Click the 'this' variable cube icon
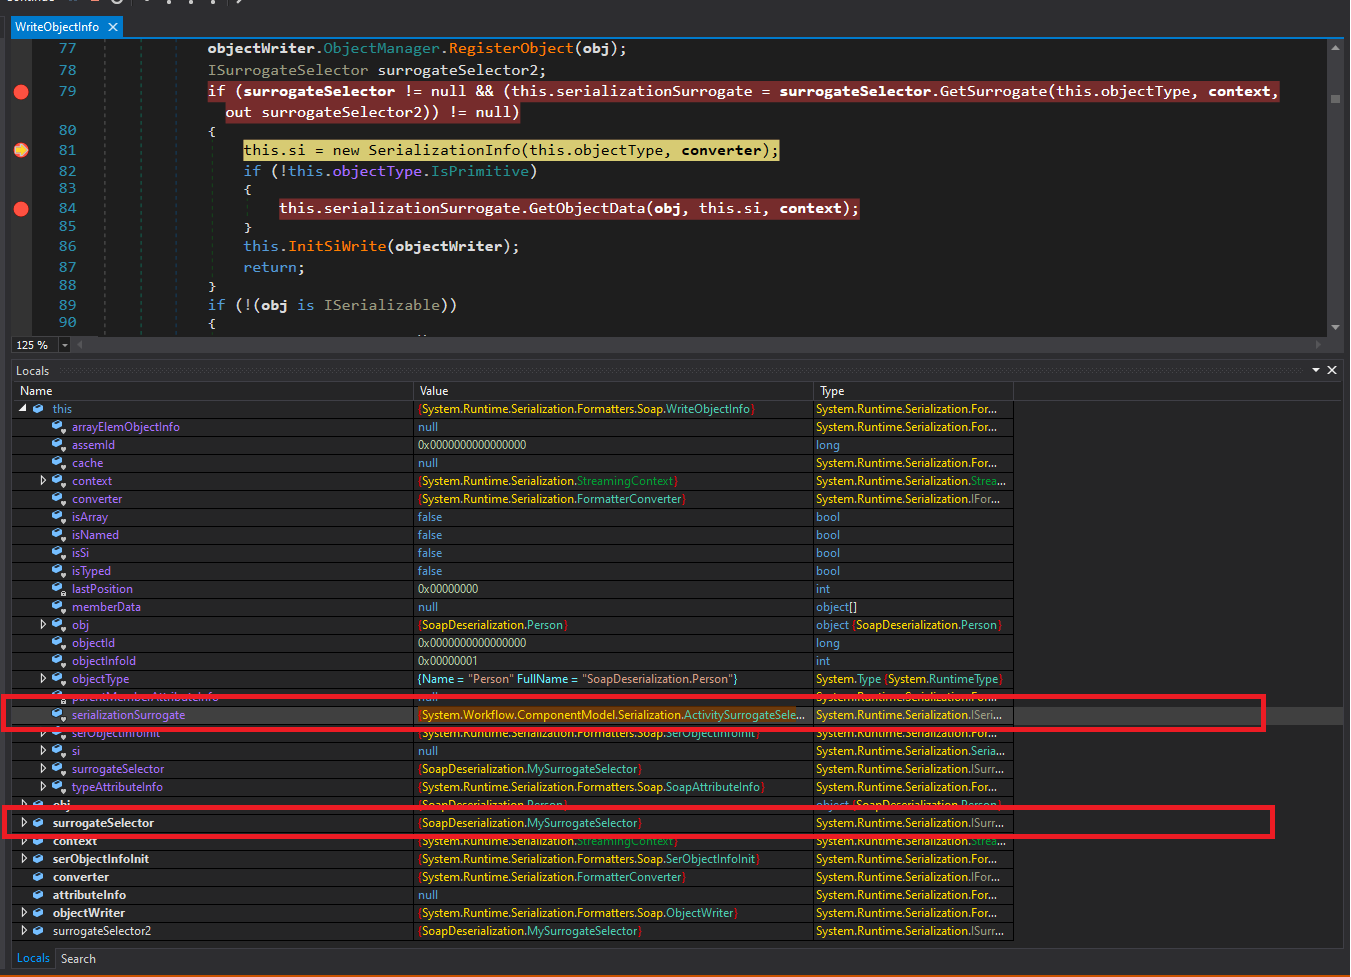The height and width of the screenshot is (977, 1351). point(38,409)
